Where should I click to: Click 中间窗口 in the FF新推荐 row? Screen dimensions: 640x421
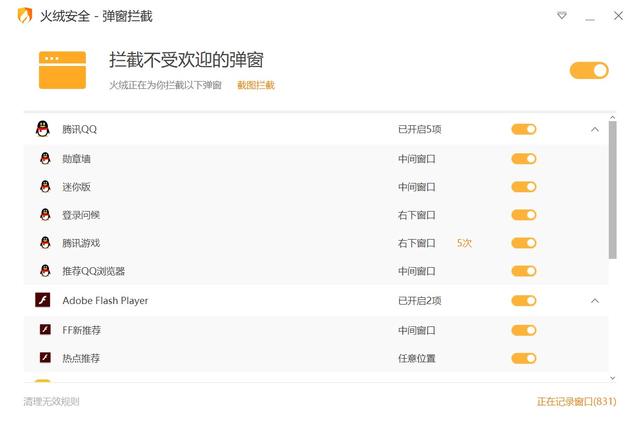417,330
